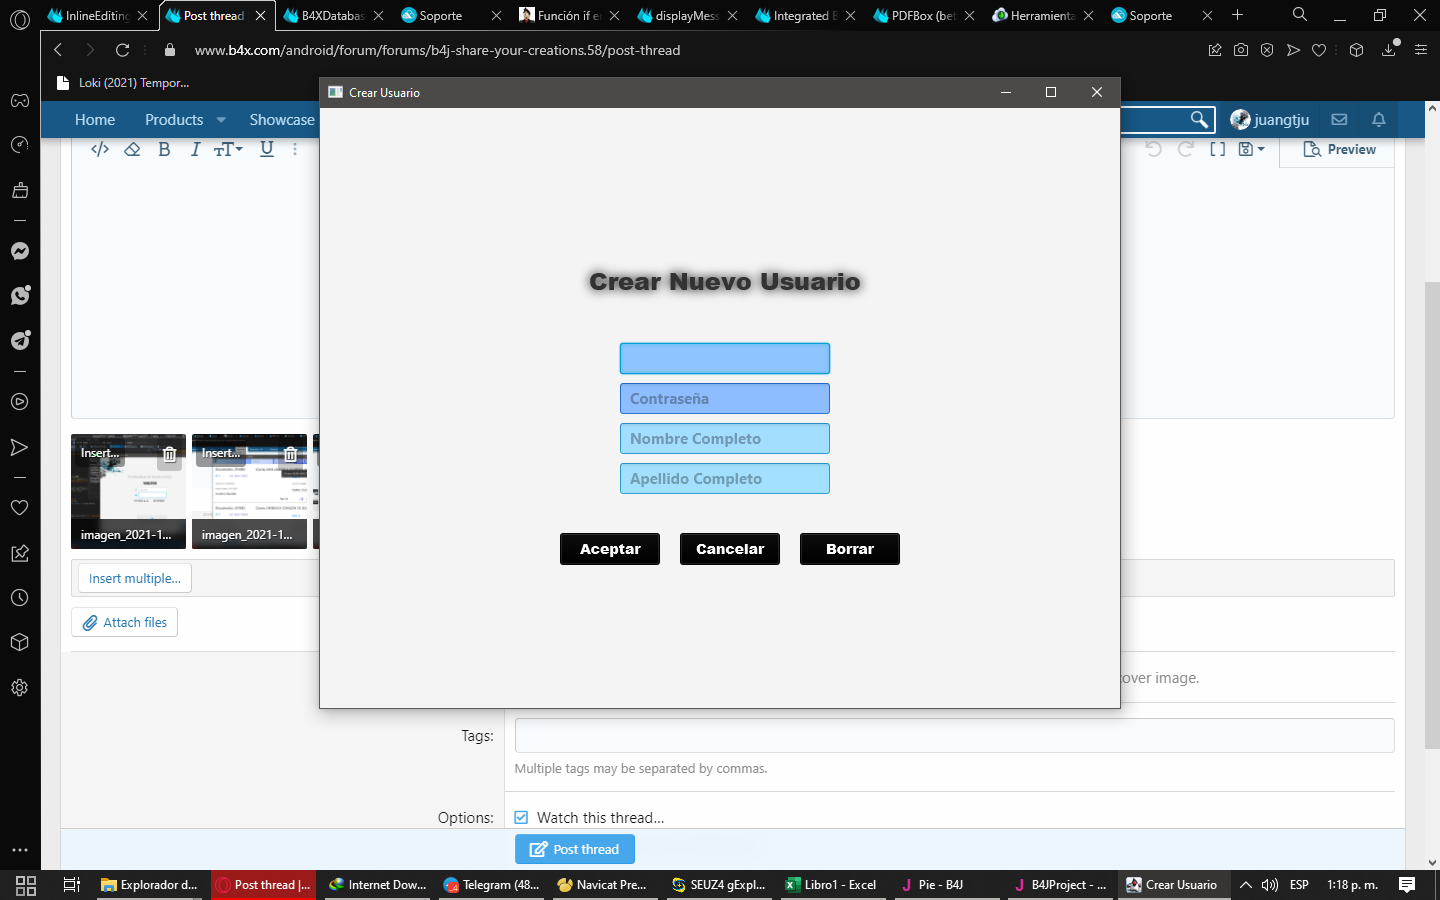Expand the Products menu arrow
Viewport: 1440px width, 900px height.
pos(221,120)
